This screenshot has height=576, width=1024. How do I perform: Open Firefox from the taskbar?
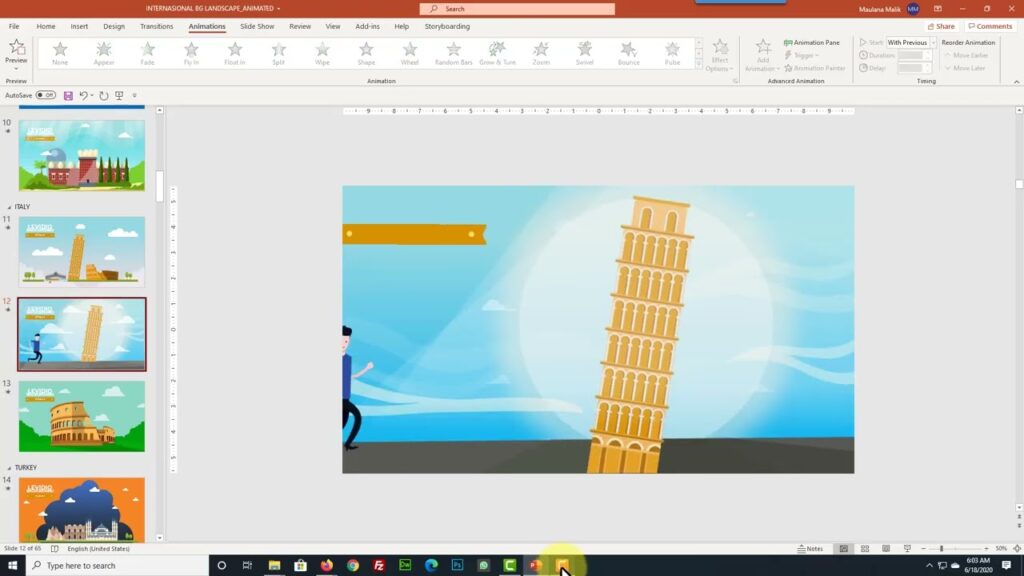tap(327, 565)
